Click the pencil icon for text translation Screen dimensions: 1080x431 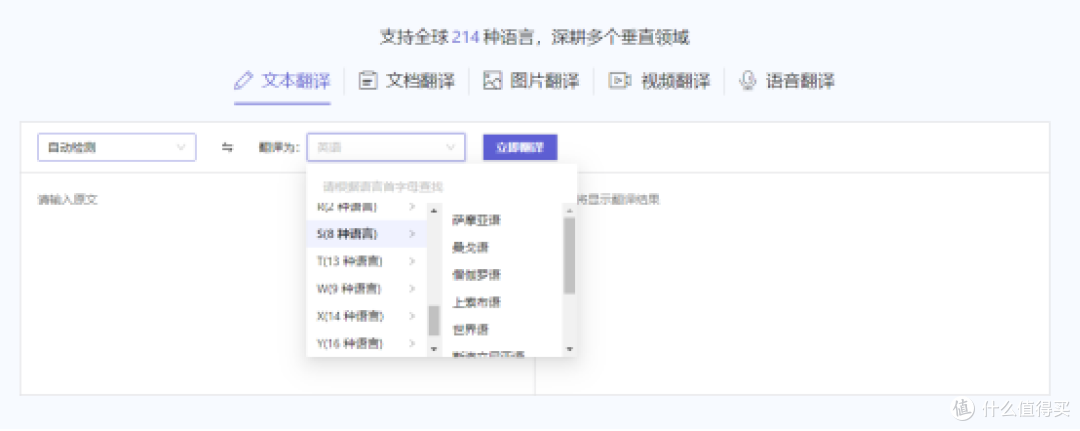point(244,81)
